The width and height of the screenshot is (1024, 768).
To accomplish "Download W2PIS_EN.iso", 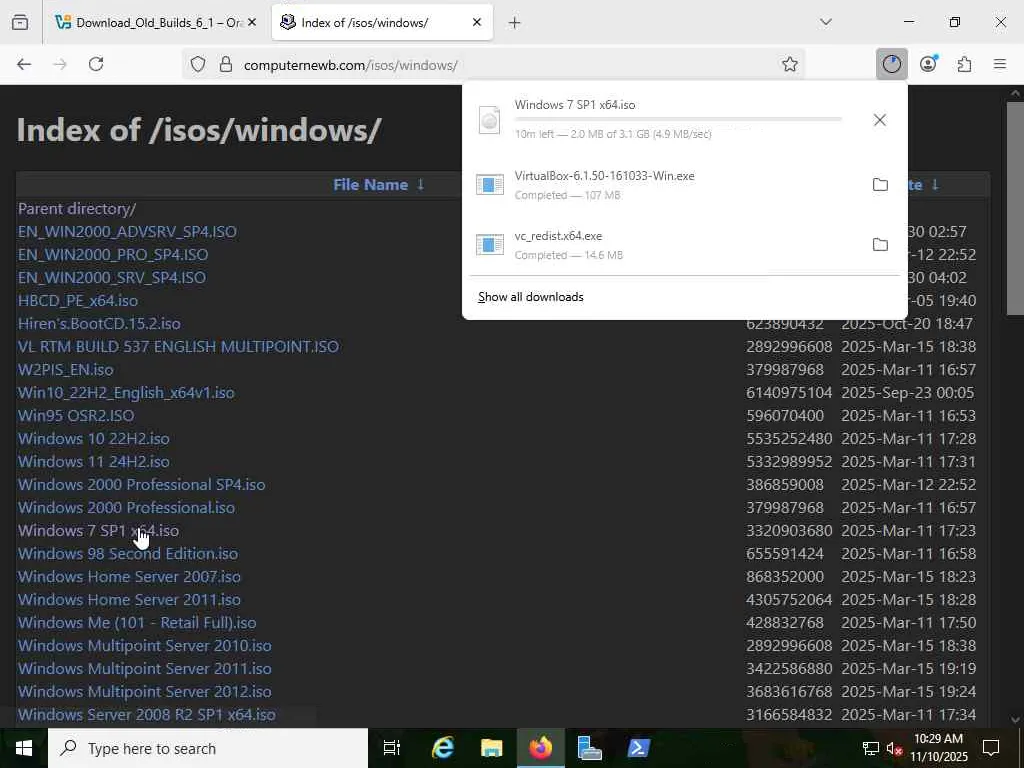I will tap(65, 370).
